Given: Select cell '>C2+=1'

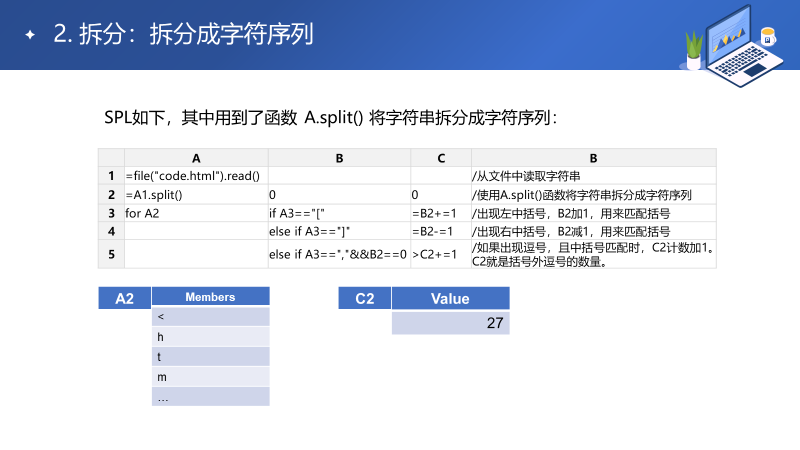Looking at the screenshot, I should (441, 254).
